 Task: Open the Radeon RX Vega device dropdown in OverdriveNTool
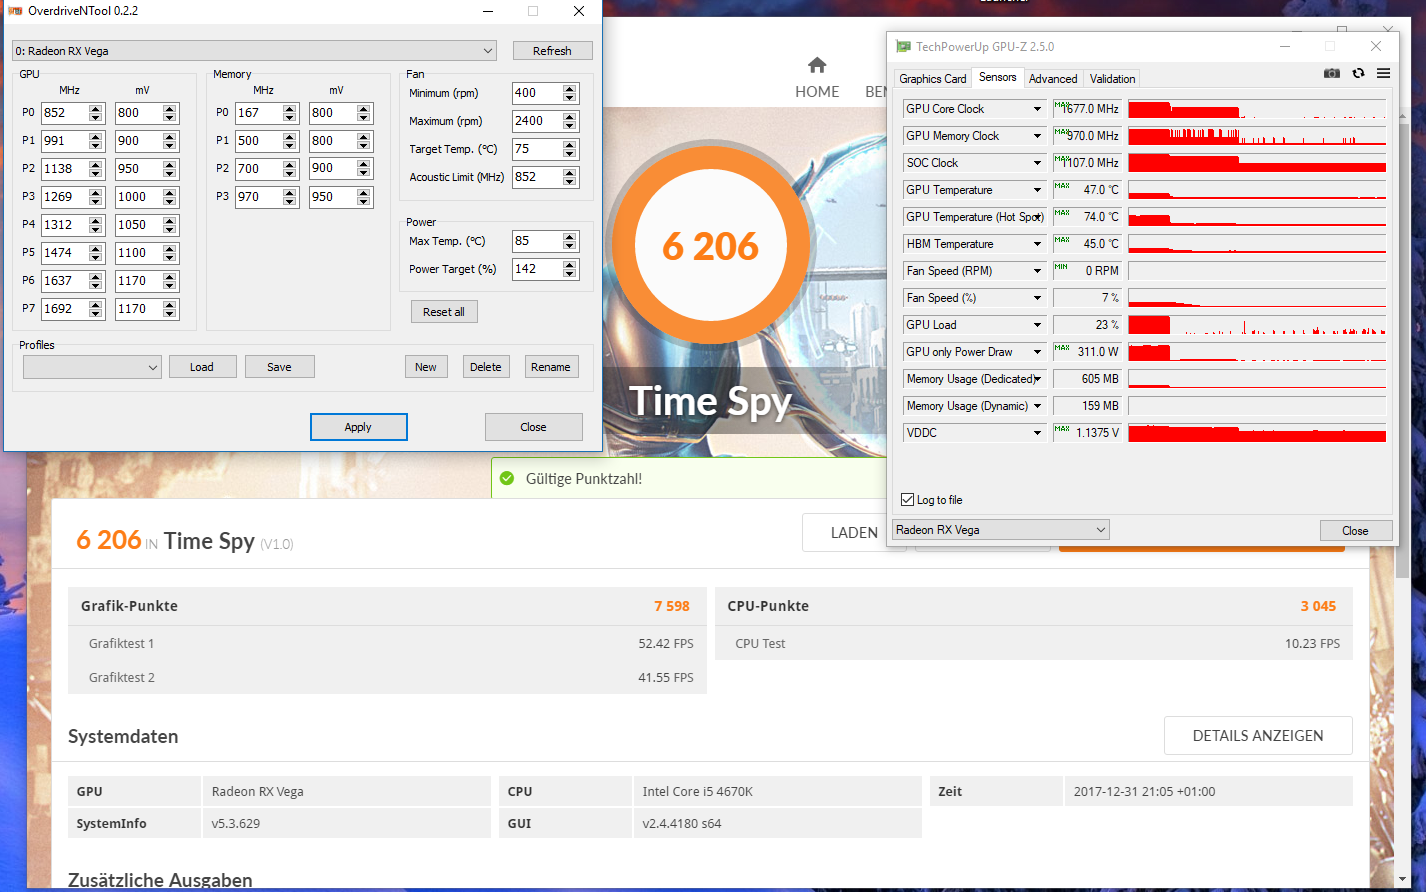[x=254, y=51]
